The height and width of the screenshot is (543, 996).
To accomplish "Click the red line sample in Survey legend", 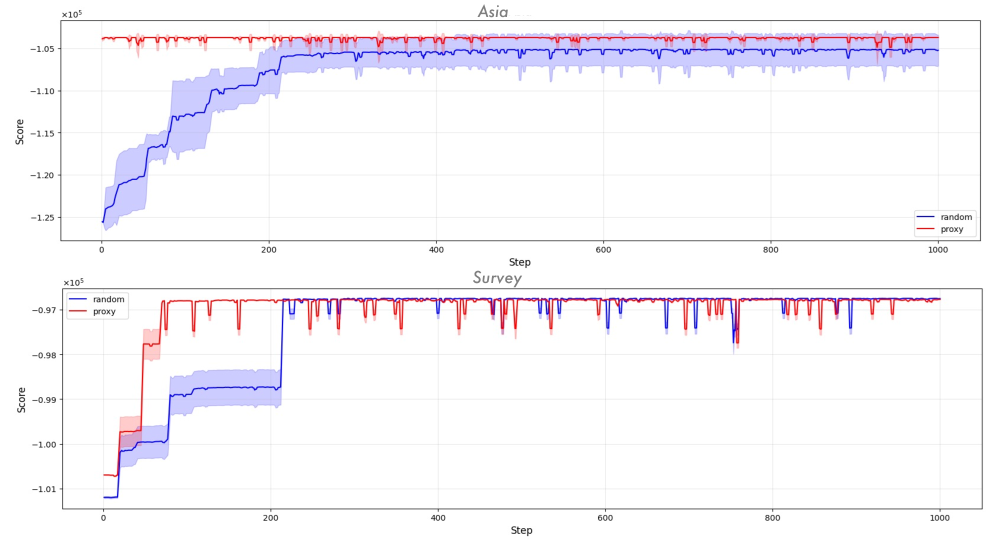I will [78, 311].
